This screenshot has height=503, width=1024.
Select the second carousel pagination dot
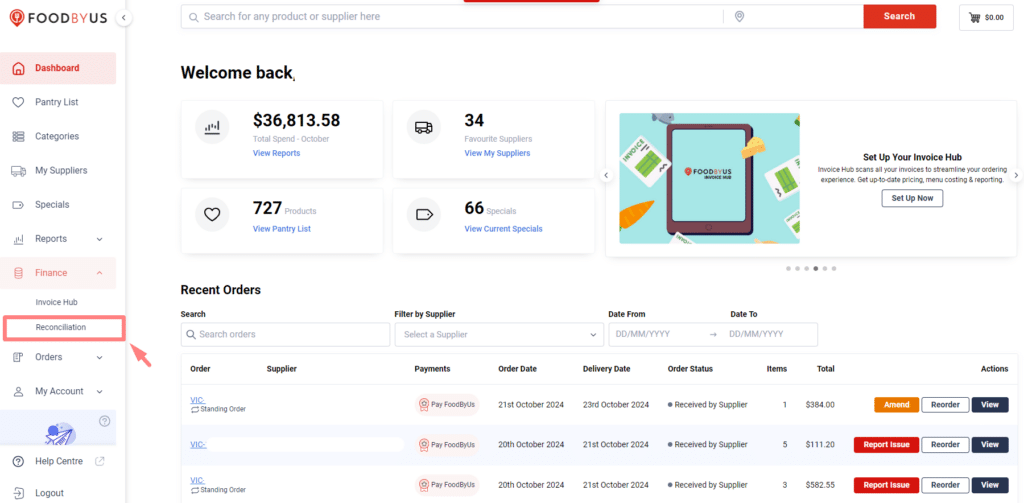[x=797, y=268]
